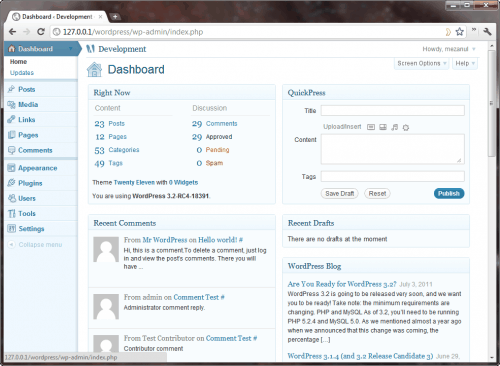This screenshot has height=366, width=500.
Task: Reload the page with refresh icon
Action: [x=41, y=32]
